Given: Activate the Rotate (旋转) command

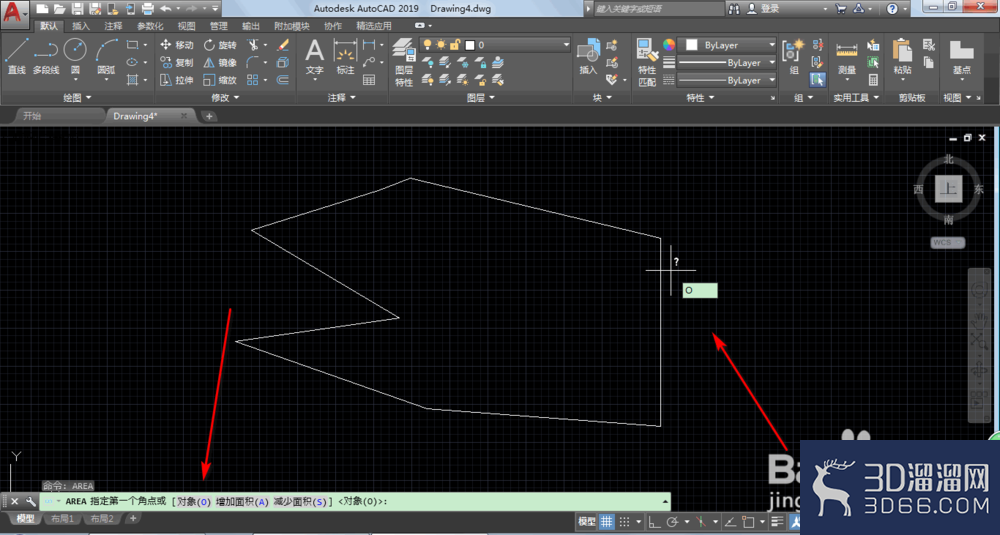Looking at the screenshot, I should [x=219, y=45].
